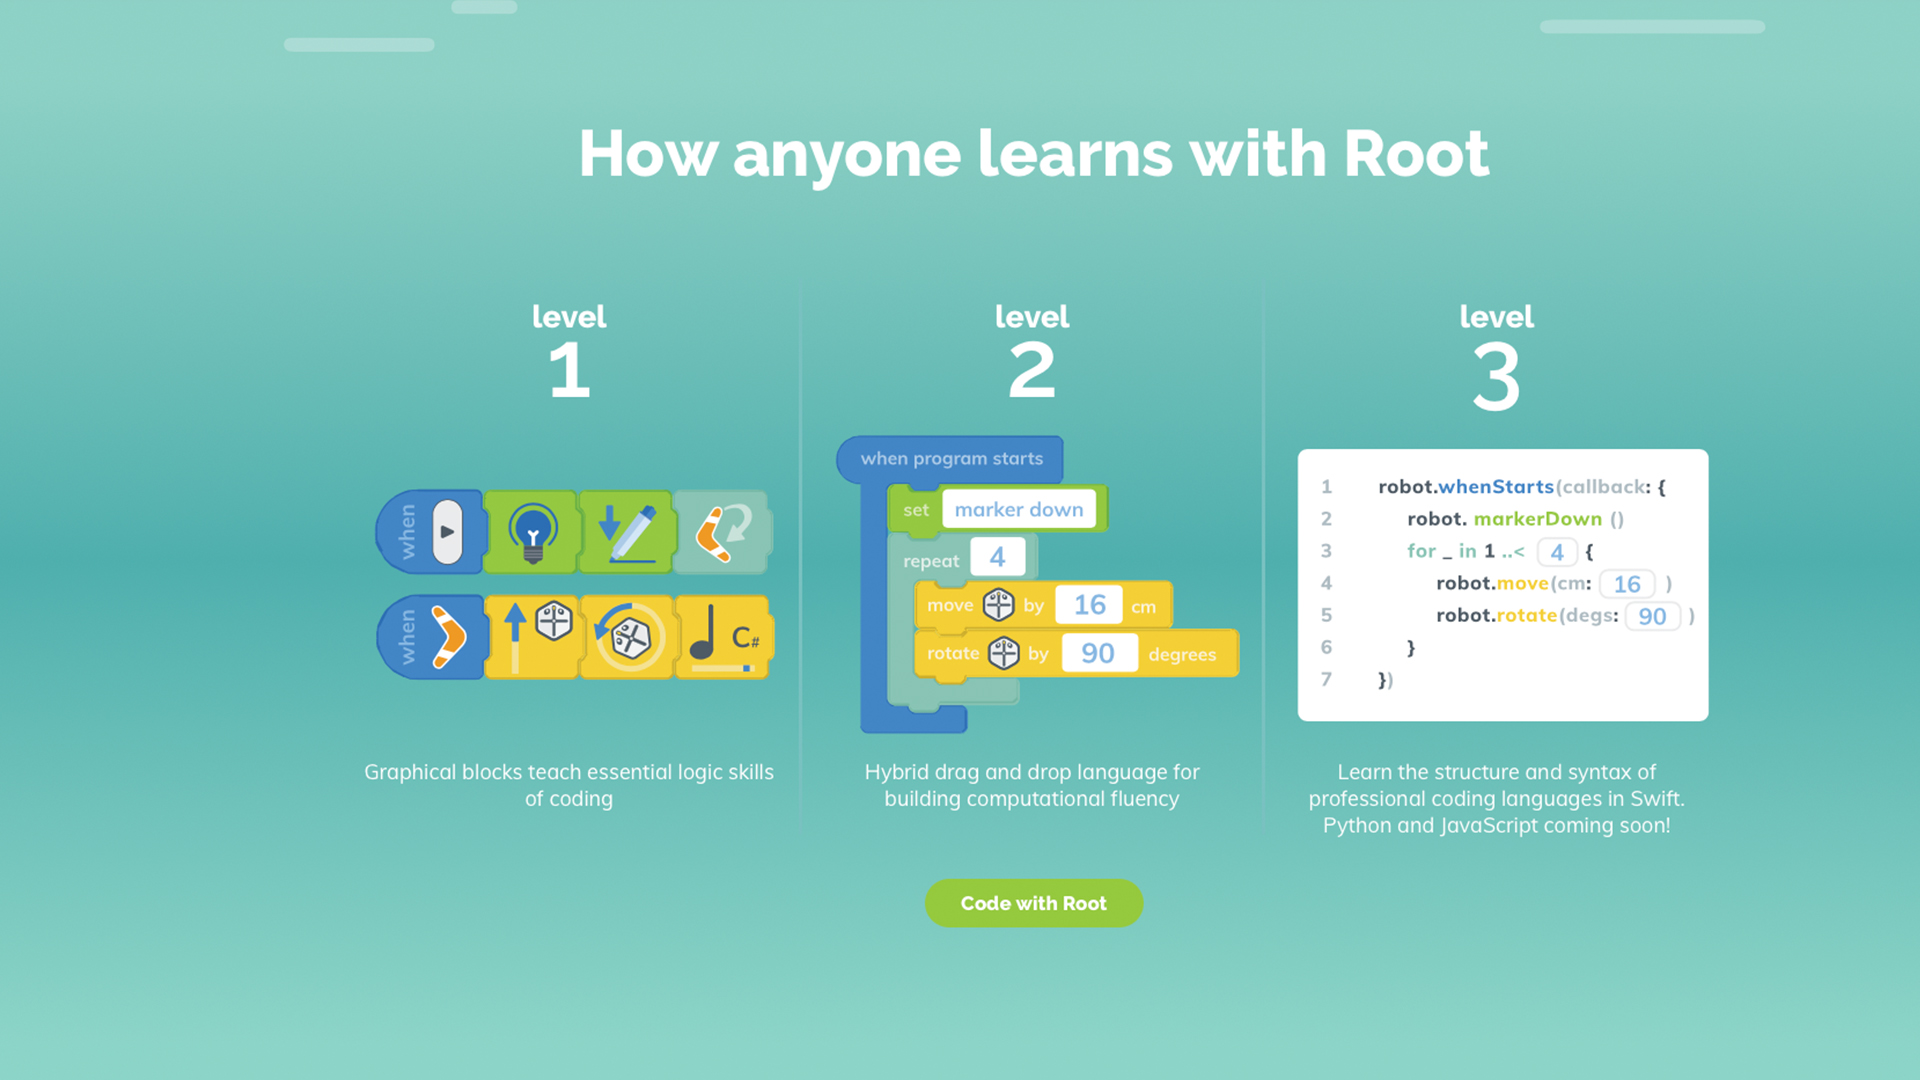Click the move forward arrow block
Viewport: 1920px width, 1080px height.
point(532,637)
